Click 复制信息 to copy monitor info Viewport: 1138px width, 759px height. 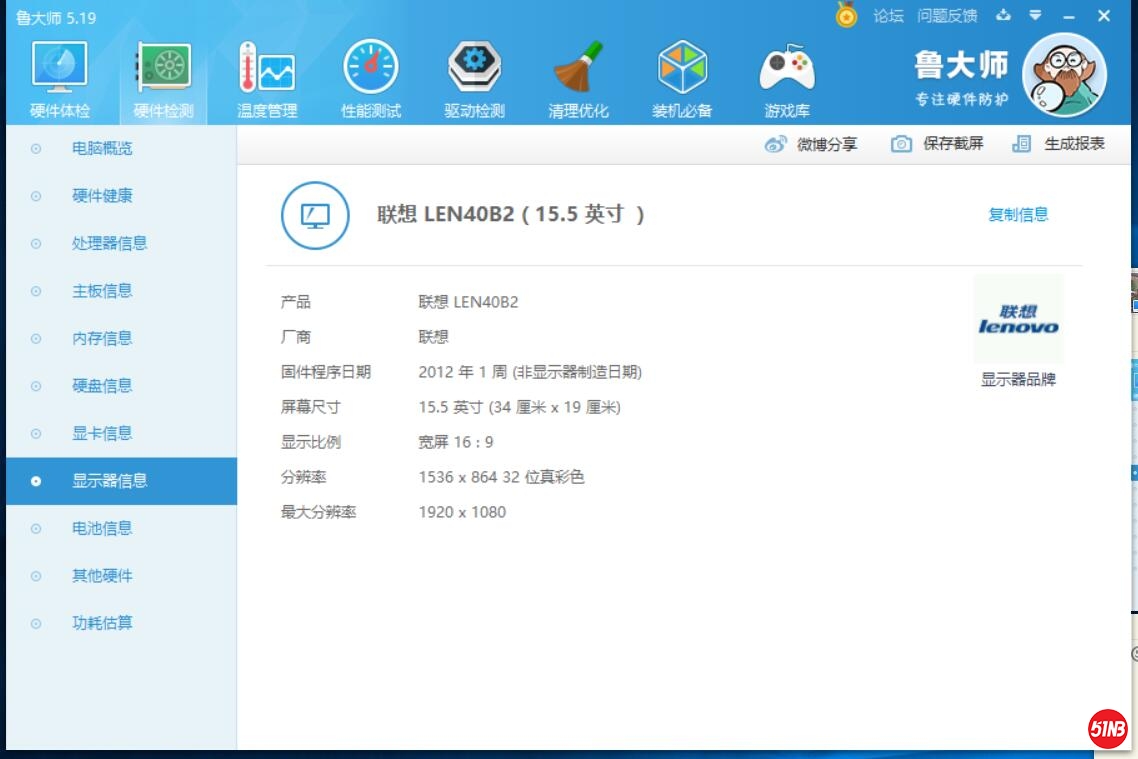coord(1018,214)
